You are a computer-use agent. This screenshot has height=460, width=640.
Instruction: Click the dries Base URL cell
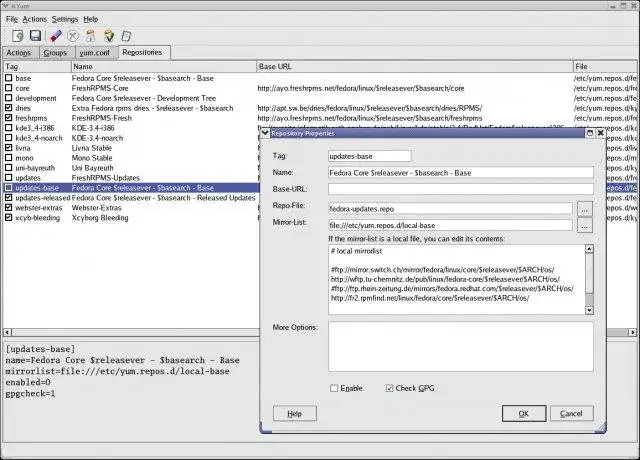coord(369,108)
